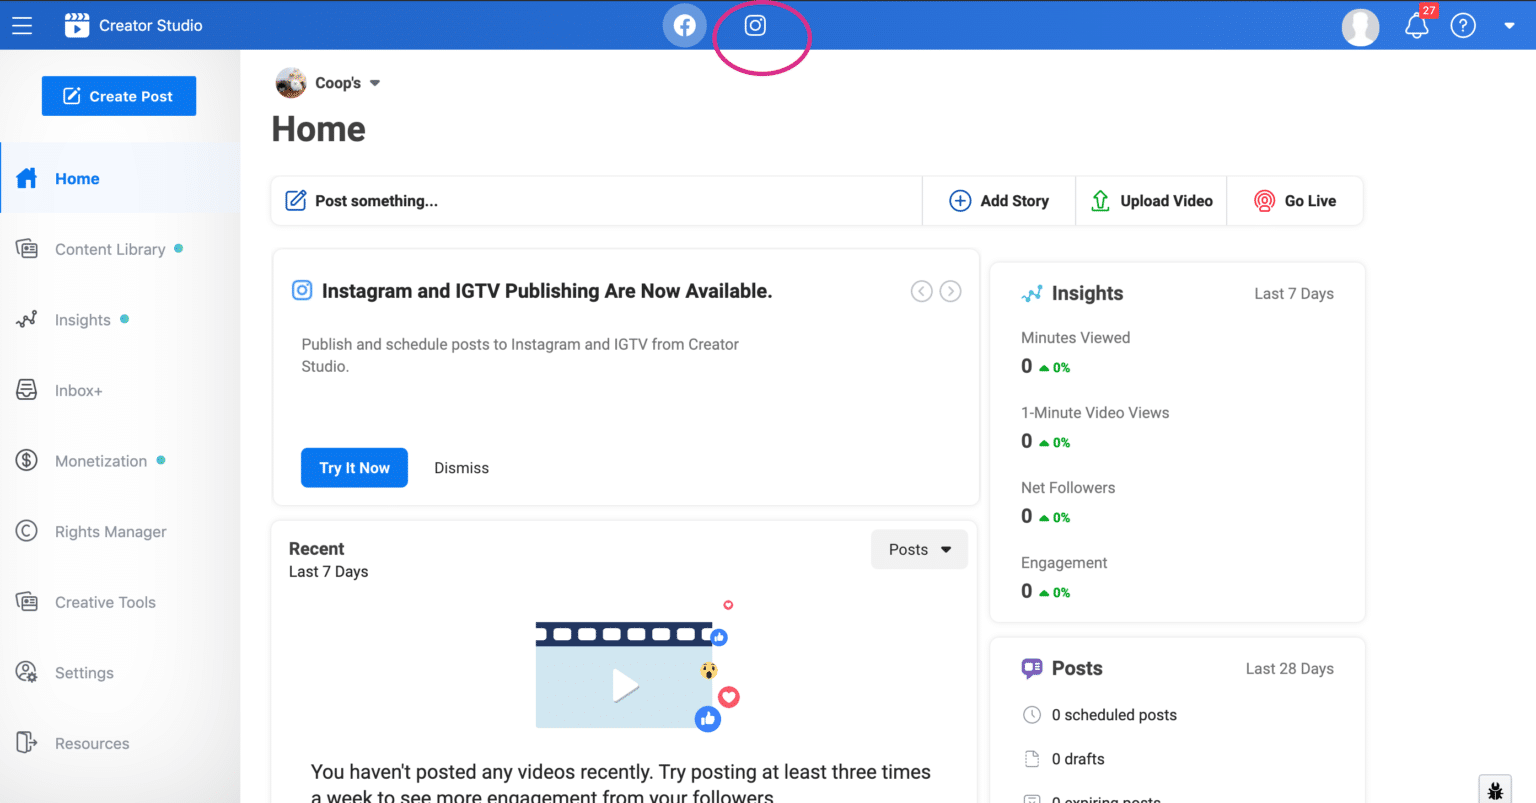Select the Facebook icon in top bar
The width and height of the screenshot is (1536, 803).
click(x=684, y=26)
